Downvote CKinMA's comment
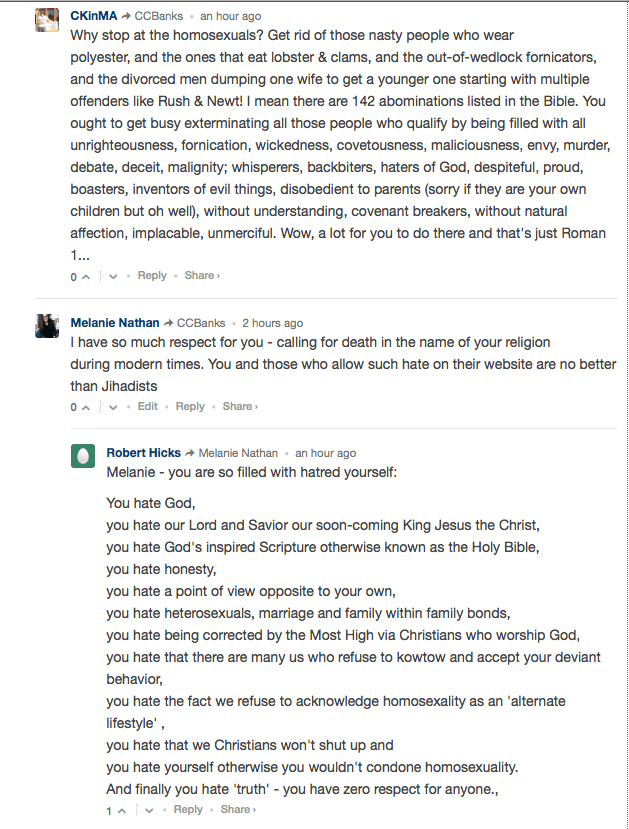Image resolution: width=629 pixels, height=829 pixels. [x=113, y=276]
